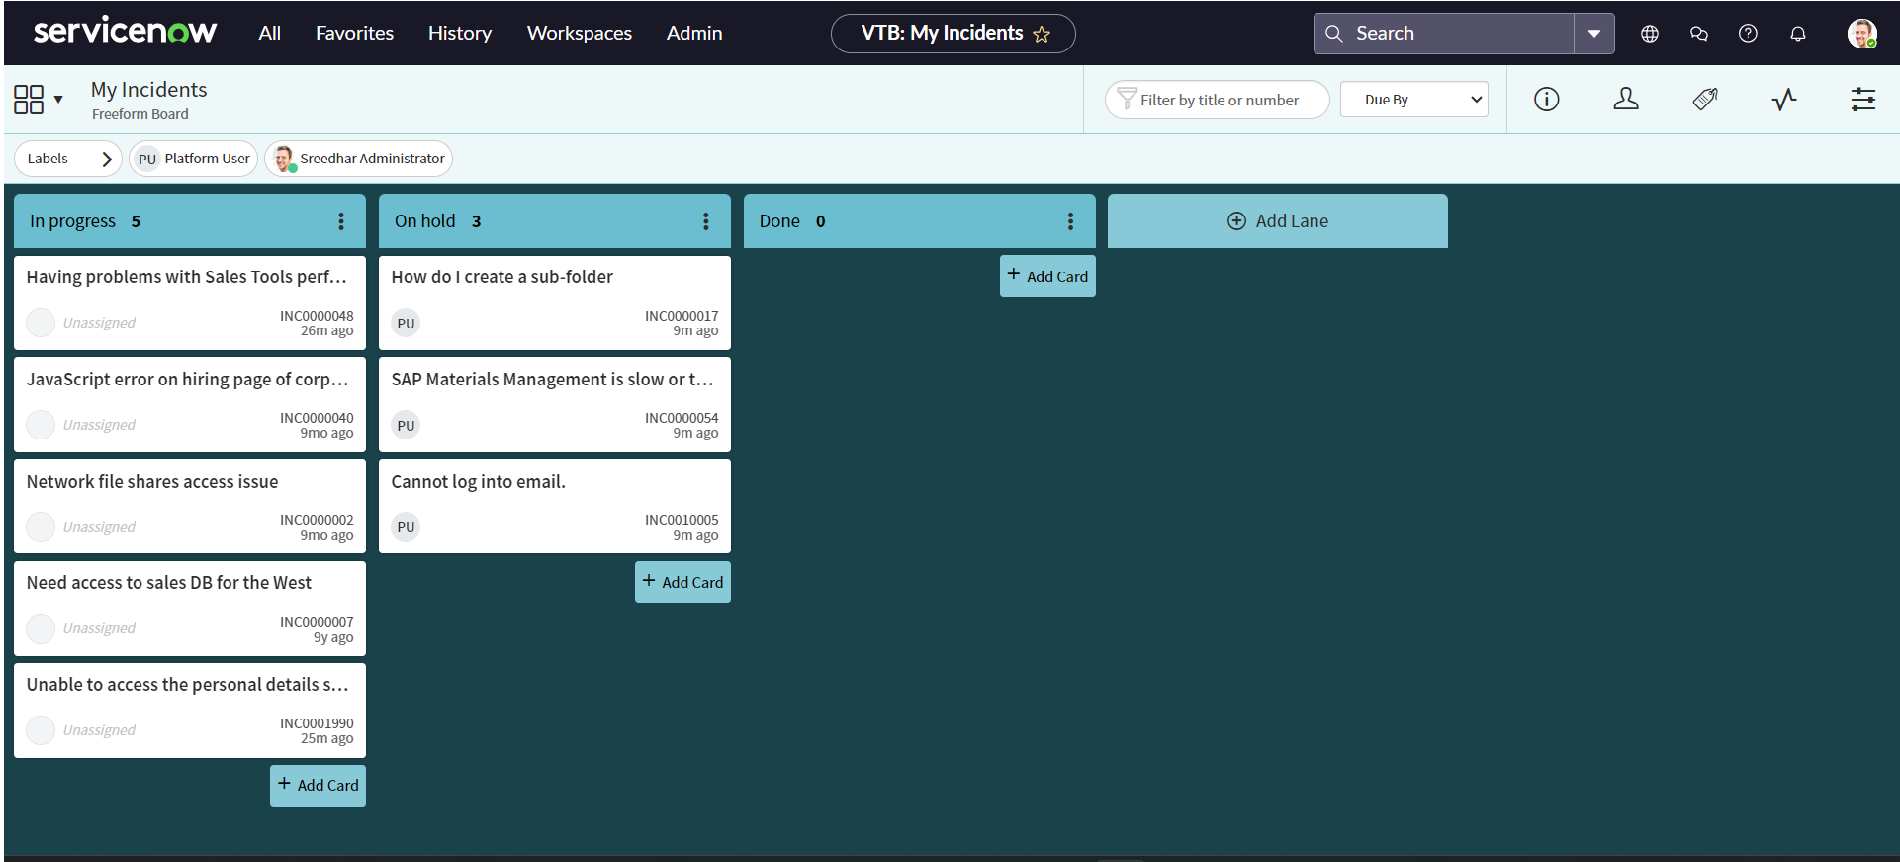Open the board switcher grid icon
1900x862 pixels.
[29, 99]
